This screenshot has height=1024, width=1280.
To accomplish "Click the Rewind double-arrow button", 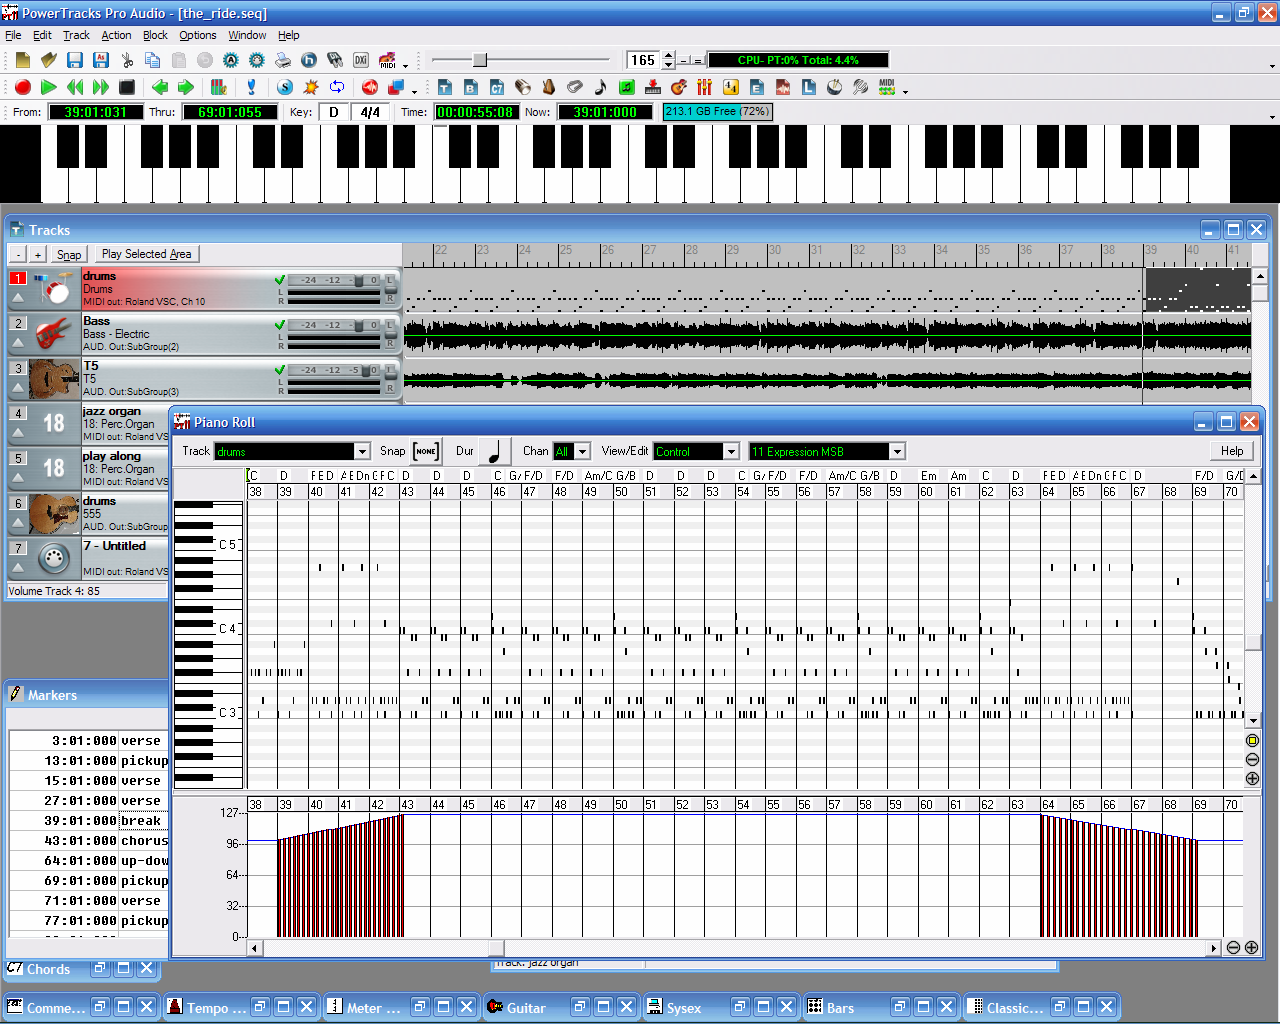I will pyautogui.click(x=75, y=87).
